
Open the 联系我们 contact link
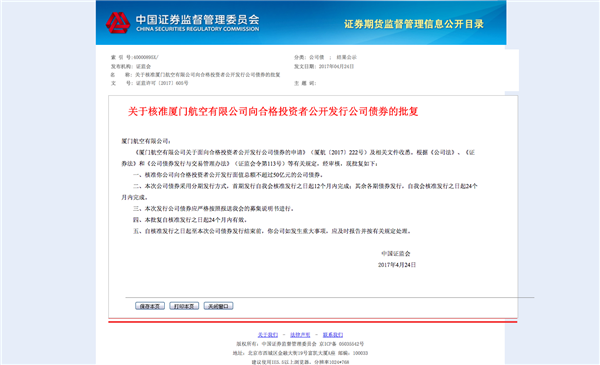(x=333, y=335)
